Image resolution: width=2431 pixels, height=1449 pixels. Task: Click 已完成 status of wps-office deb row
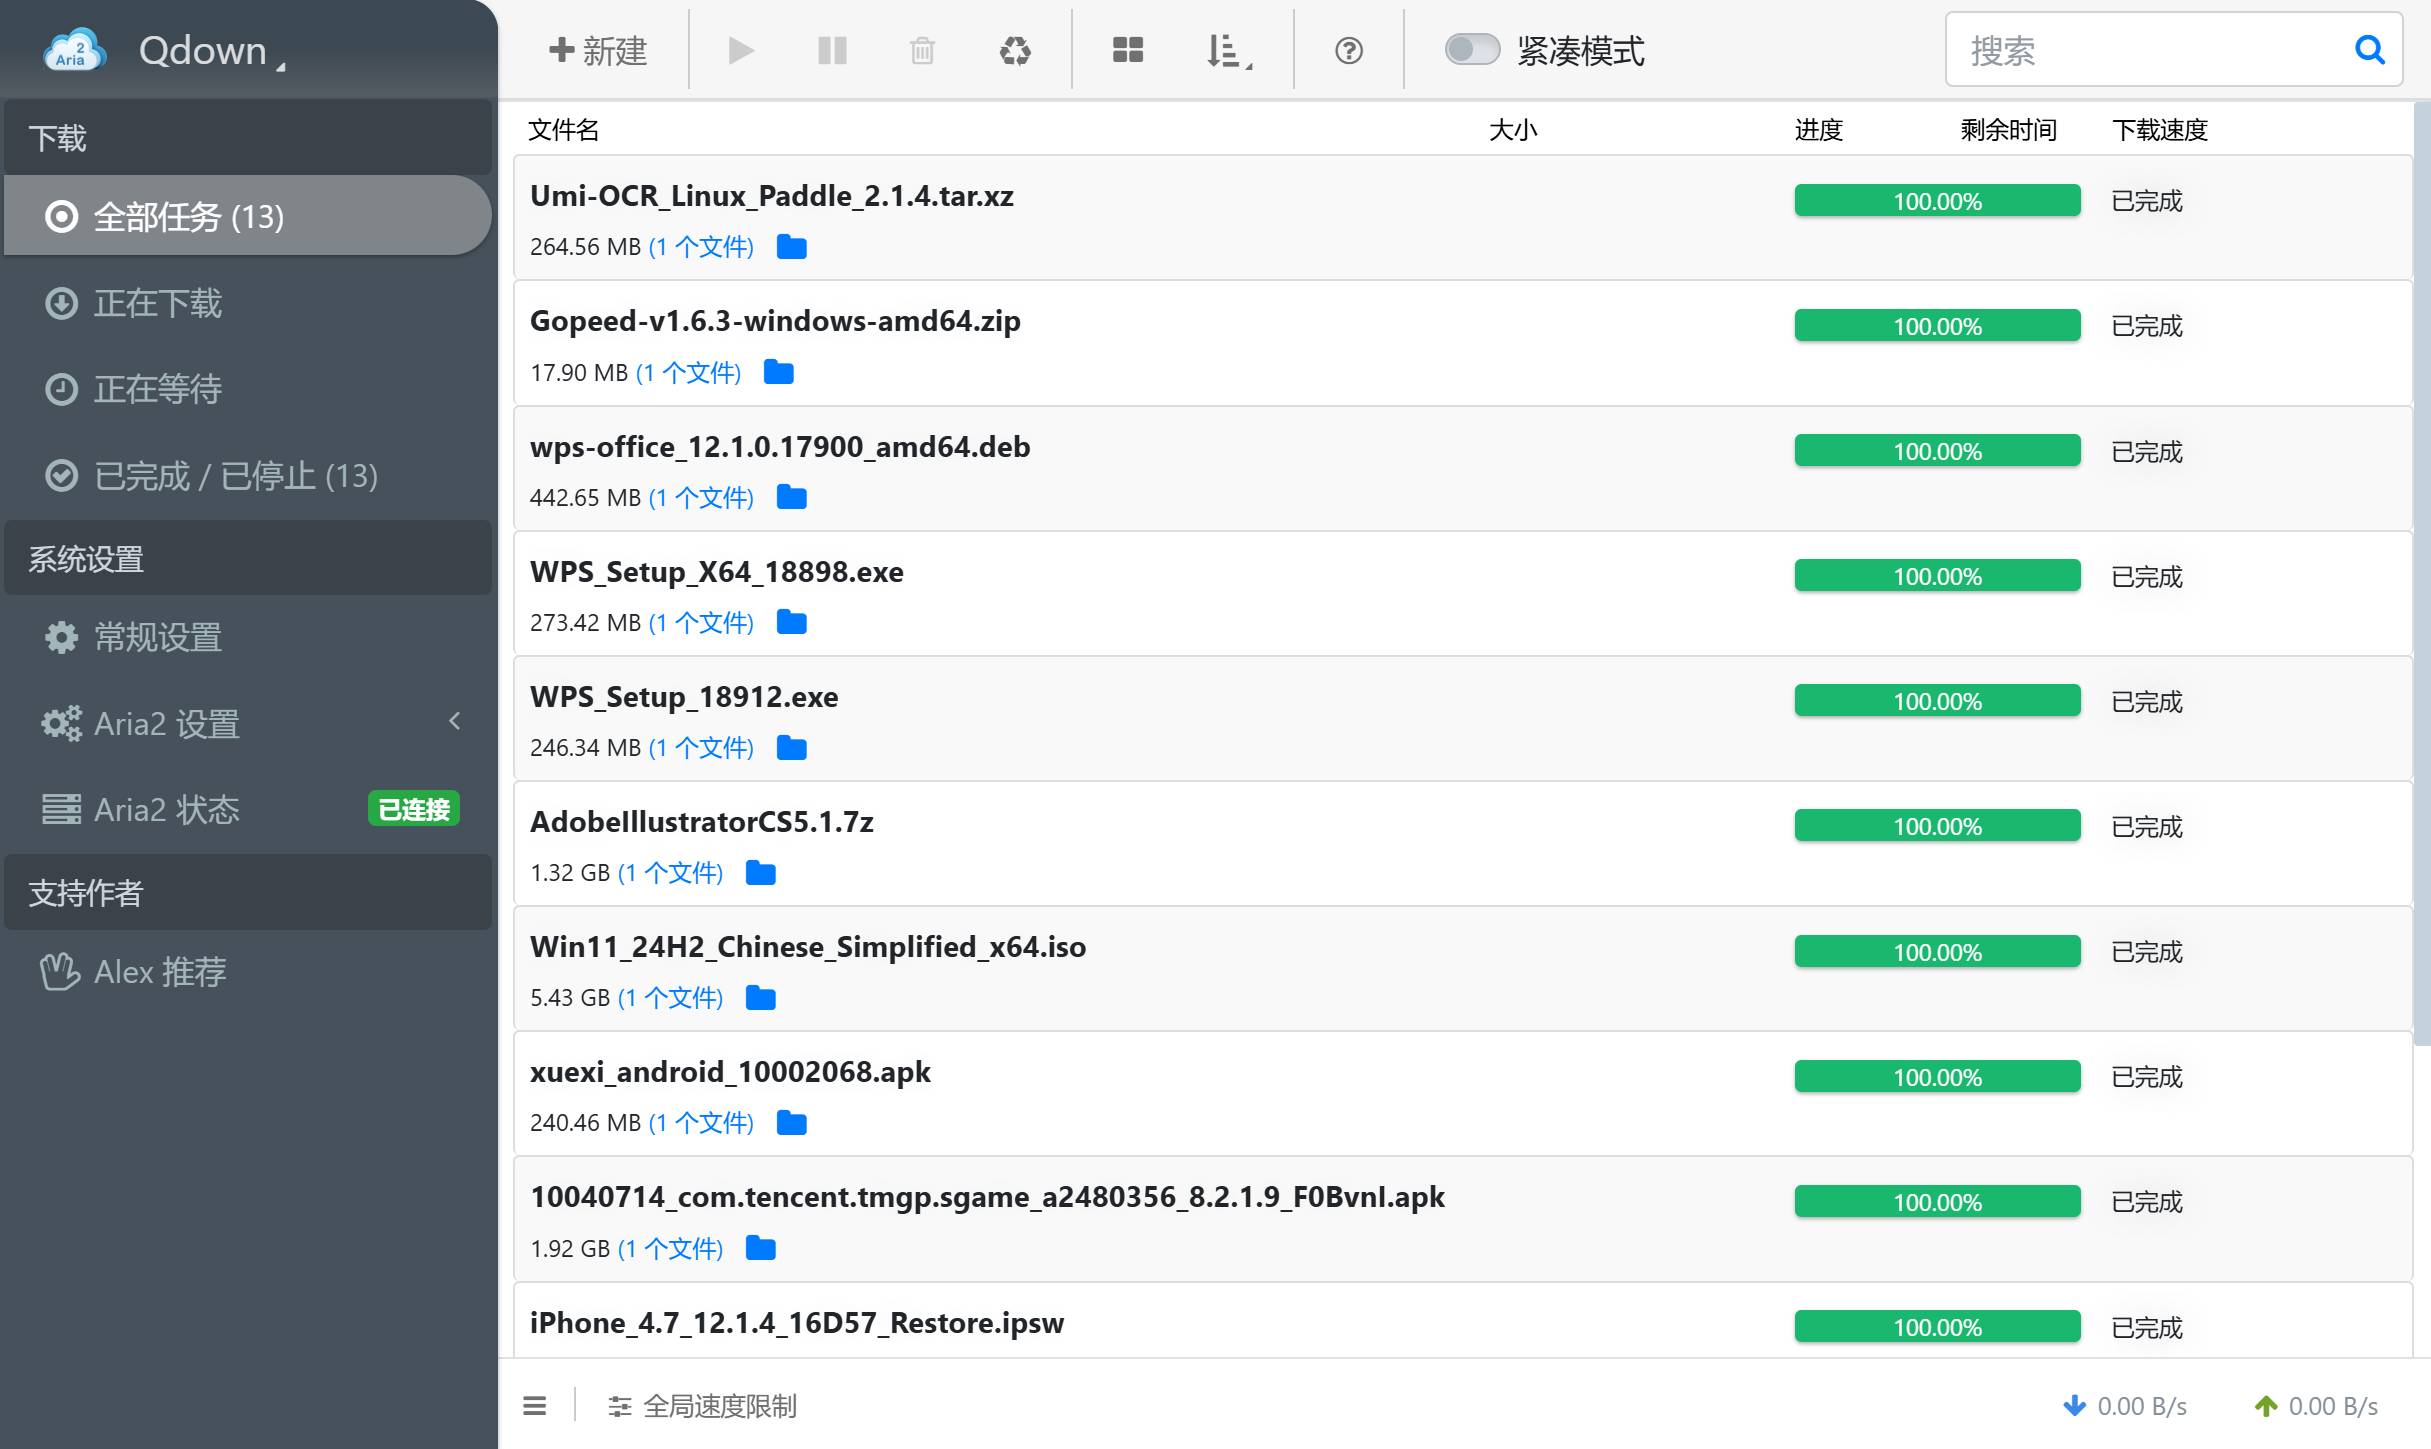point(2147,452)
